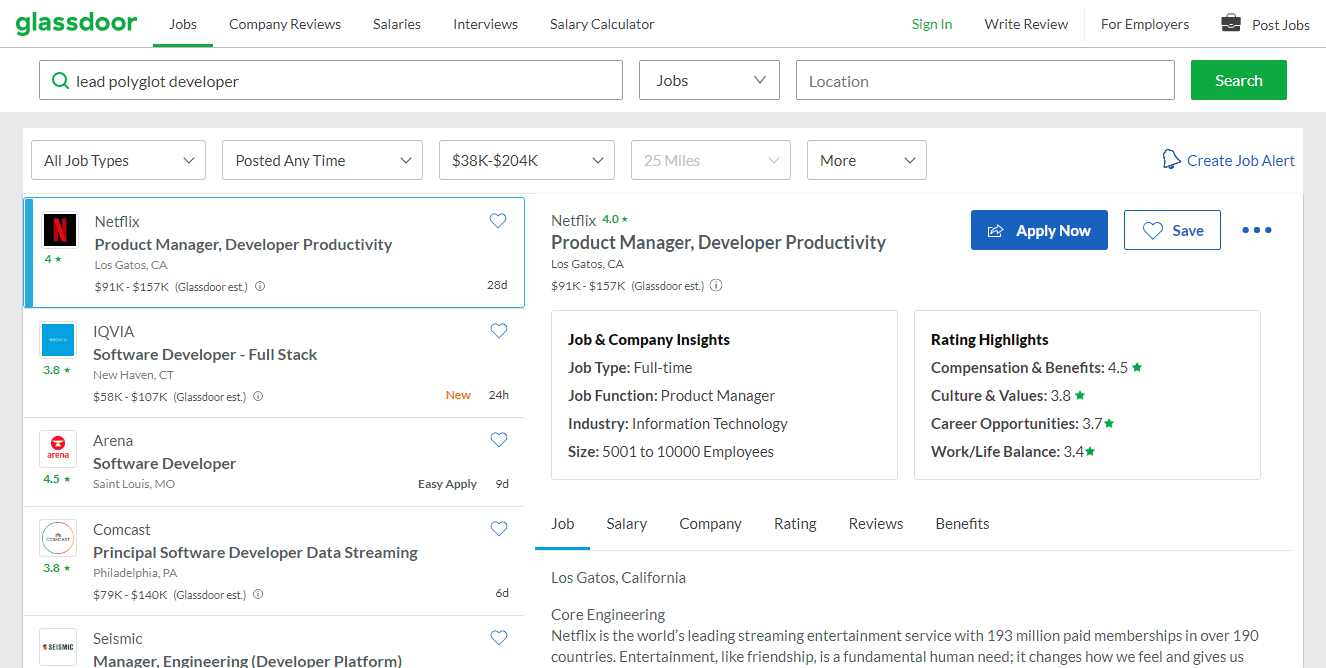The width and height of the screenshot is (1326, 668).
Task: Open the Software Developer - Full Stack listing
Action: click(205, 354)
